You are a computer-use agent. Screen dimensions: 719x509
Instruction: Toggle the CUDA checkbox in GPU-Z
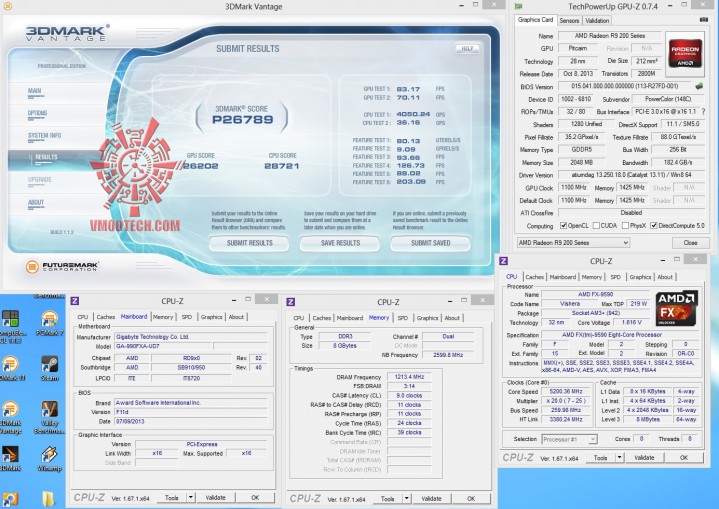click(596, 225)
